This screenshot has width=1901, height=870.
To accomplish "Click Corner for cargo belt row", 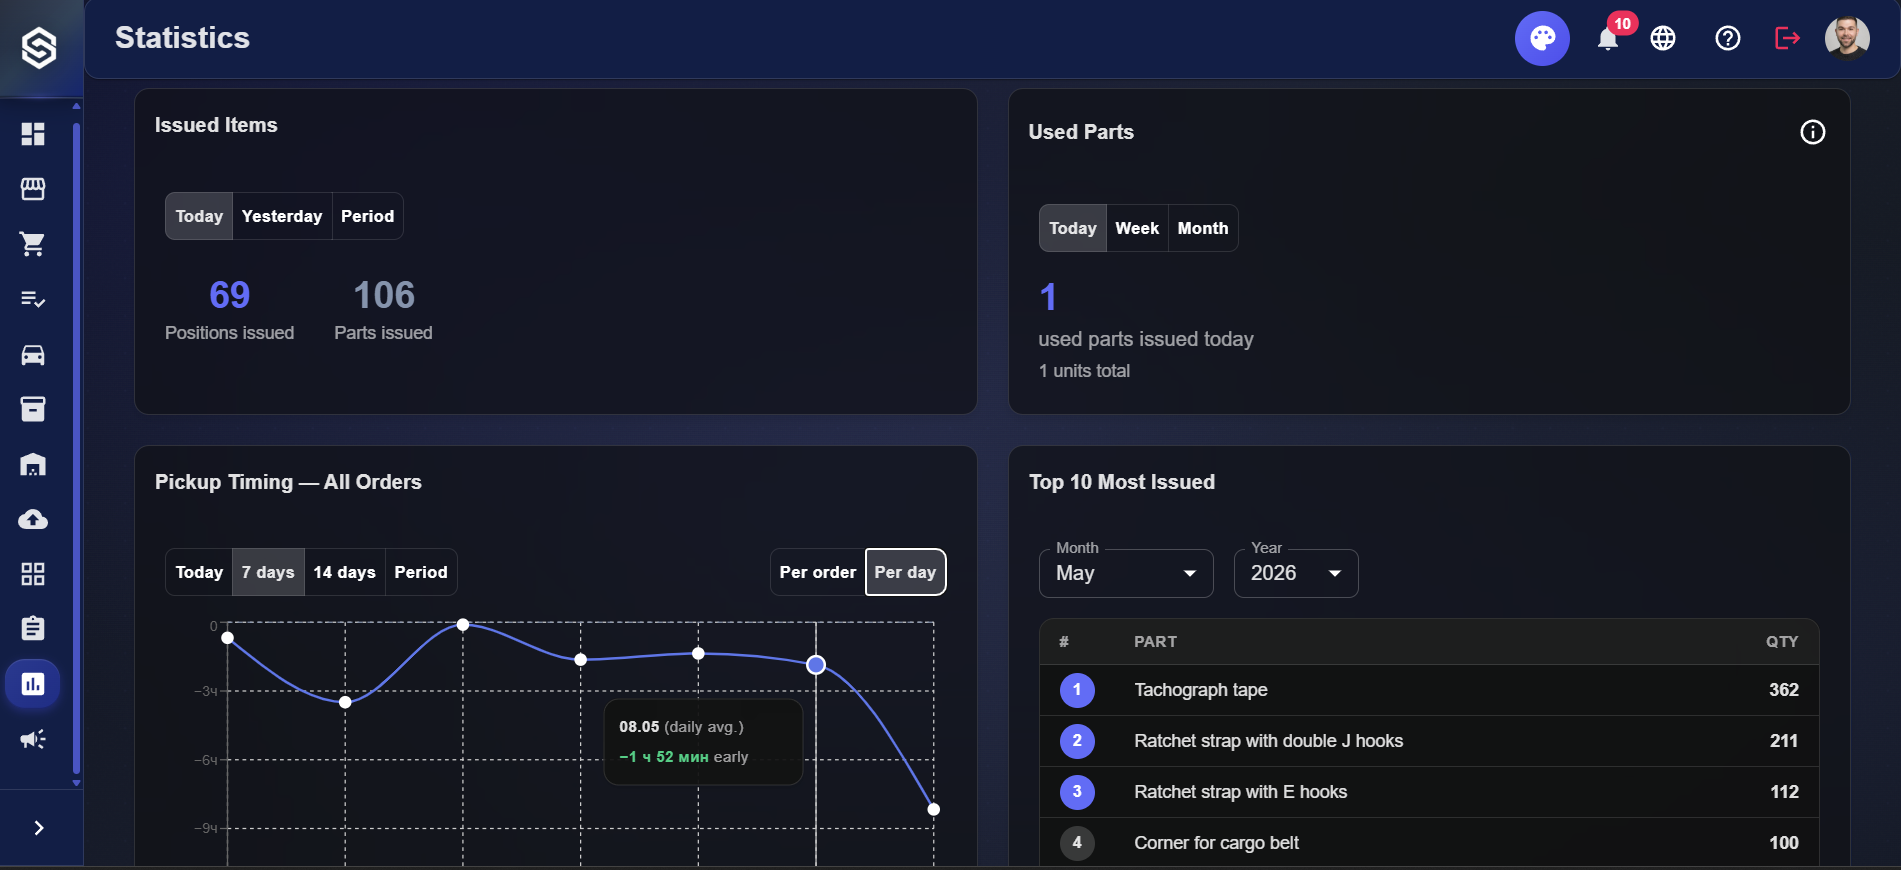I will (x=1429, y=843).
